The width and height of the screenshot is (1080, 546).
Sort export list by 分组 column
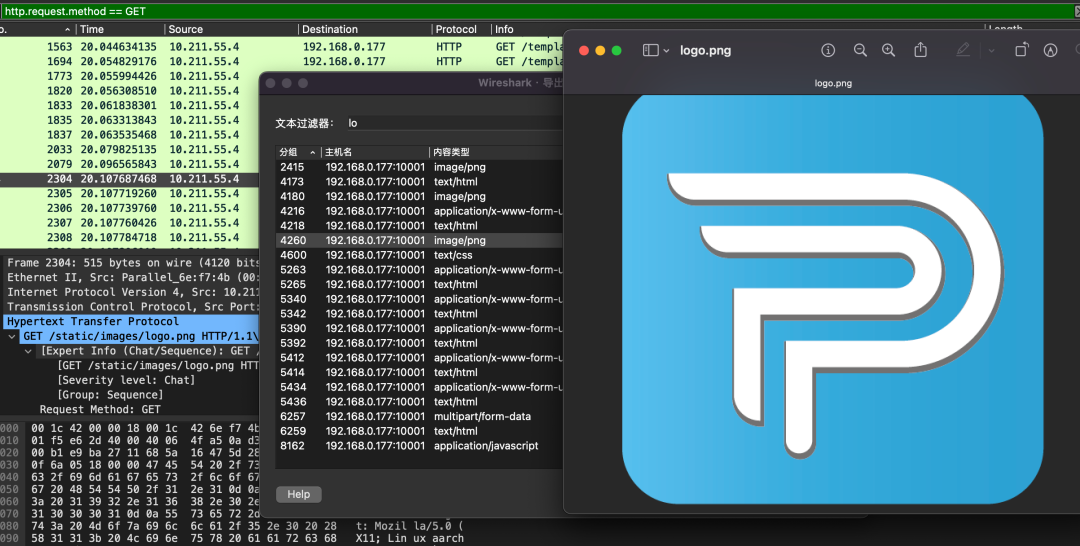click(x=298, y=152)
